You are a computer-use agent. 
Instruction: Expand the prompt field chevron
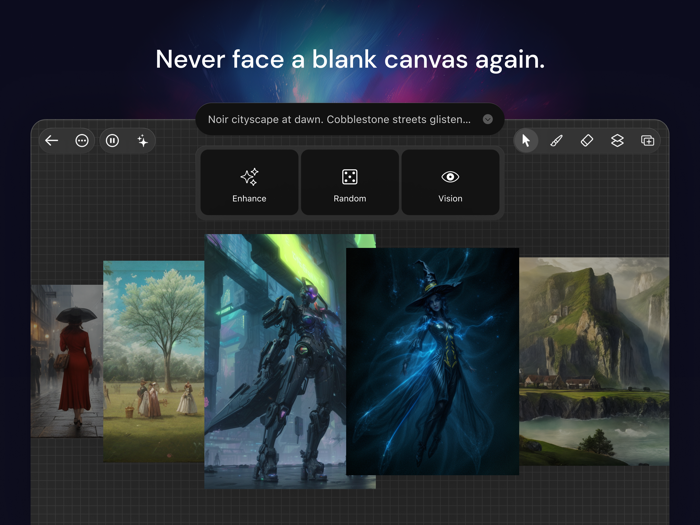tap(488, 119)
